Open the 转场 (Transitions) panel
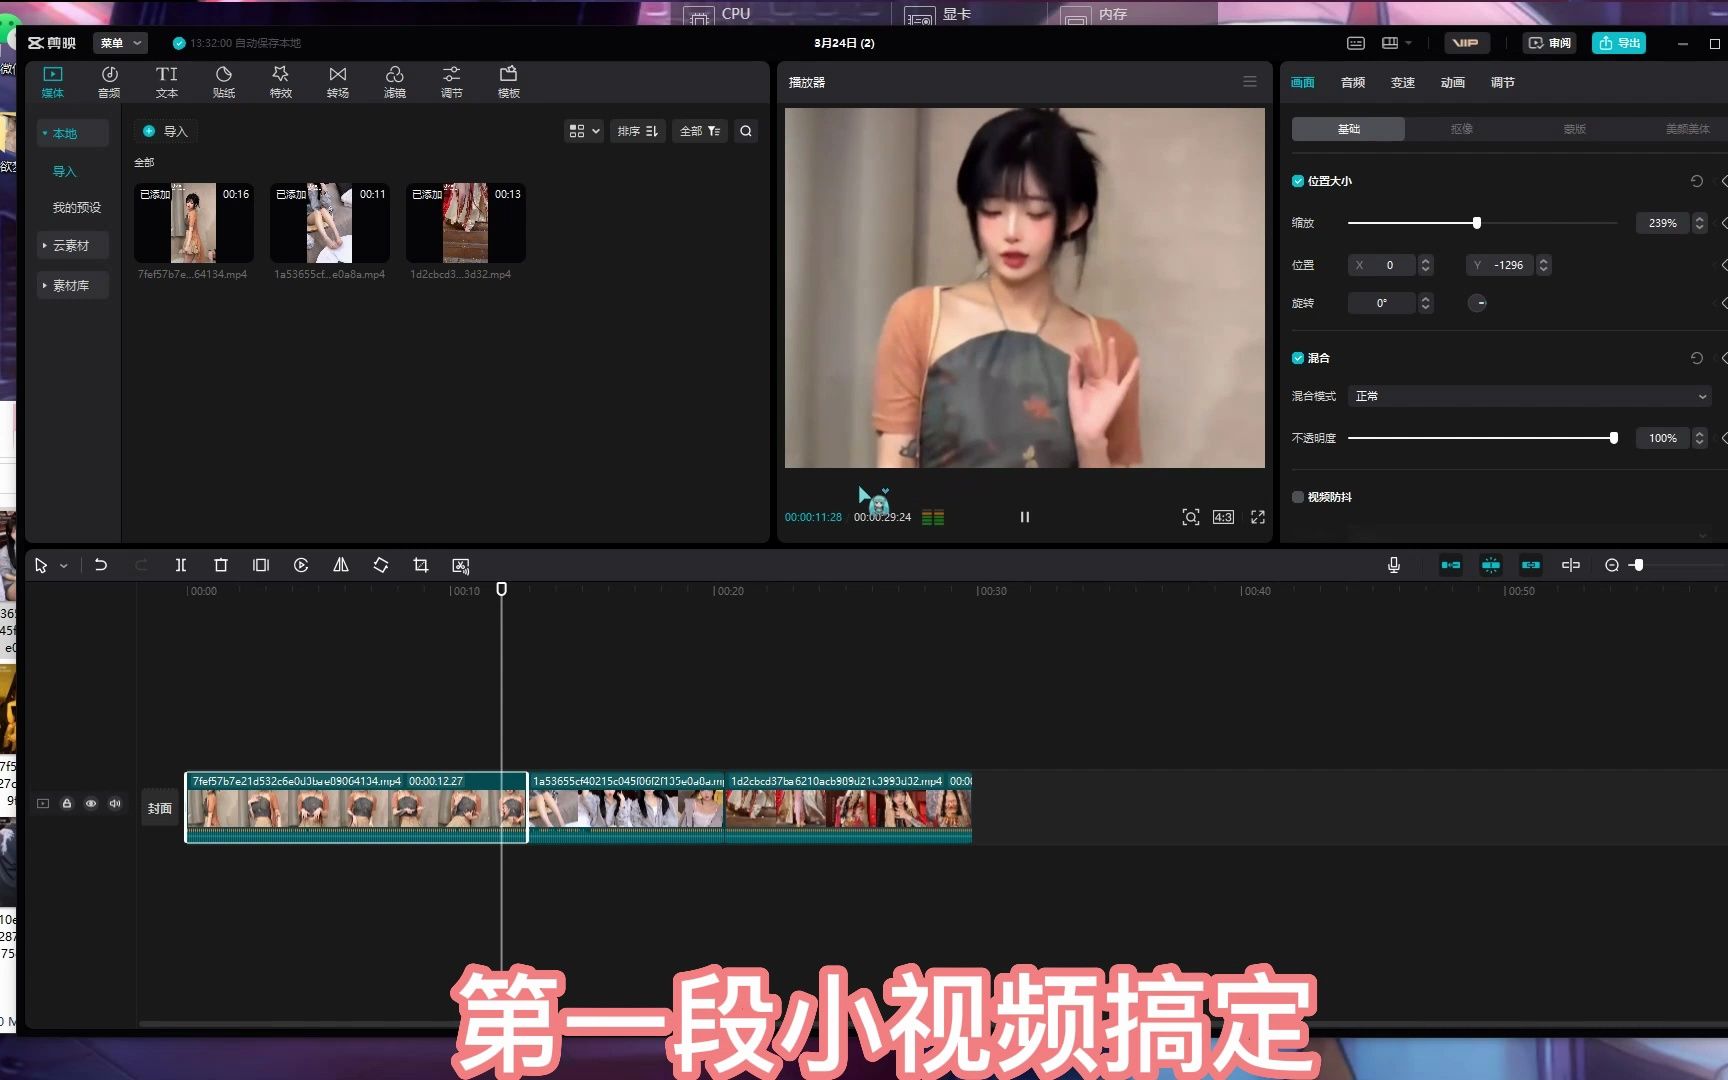This screenshot has height=1080, width=1728. (337, 80)
